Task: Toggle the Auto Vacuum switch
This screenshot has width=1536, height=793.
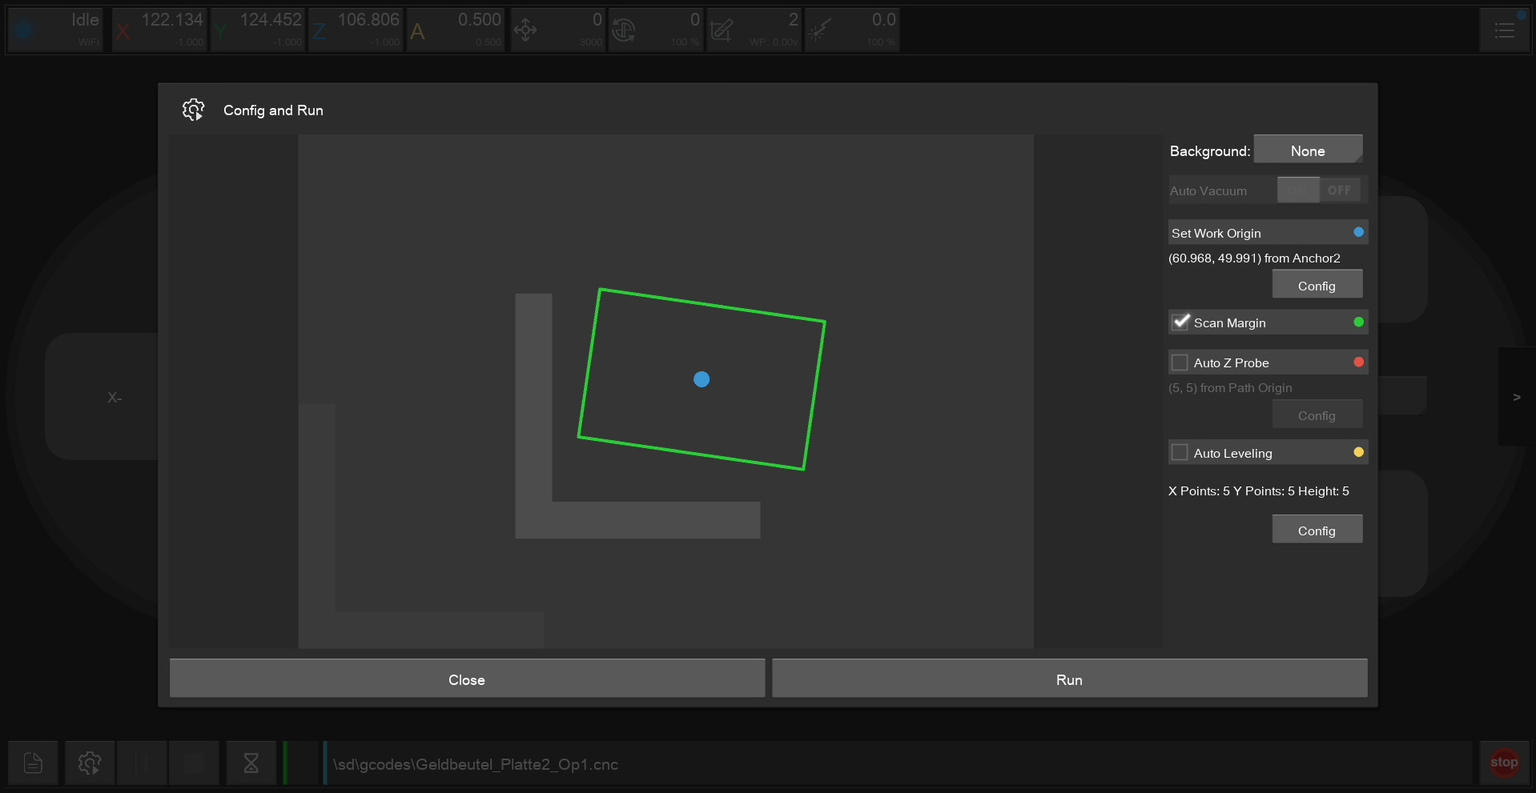Action: tap(1318, 190)
